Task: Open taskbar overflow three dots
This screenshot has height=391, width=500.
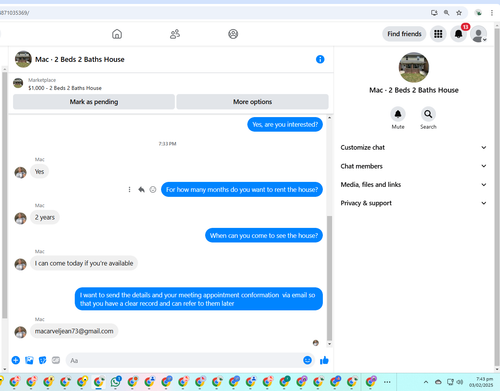Action: (387, 382)
